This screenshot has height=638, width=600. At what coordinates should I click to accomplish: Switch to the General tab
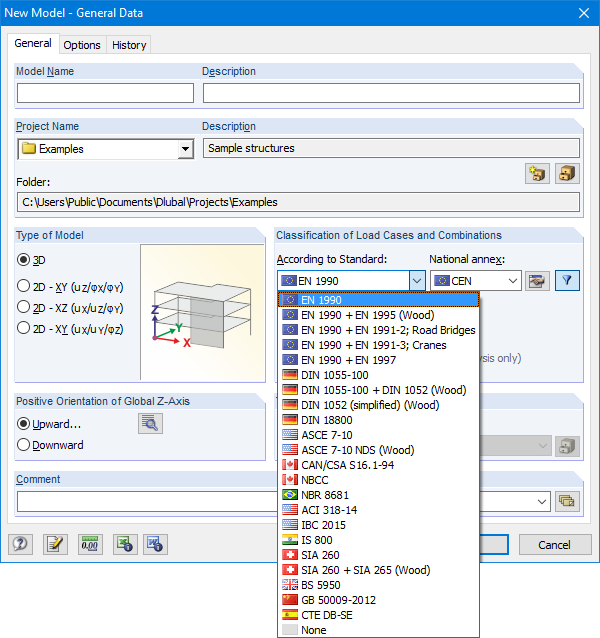[33, 43]
